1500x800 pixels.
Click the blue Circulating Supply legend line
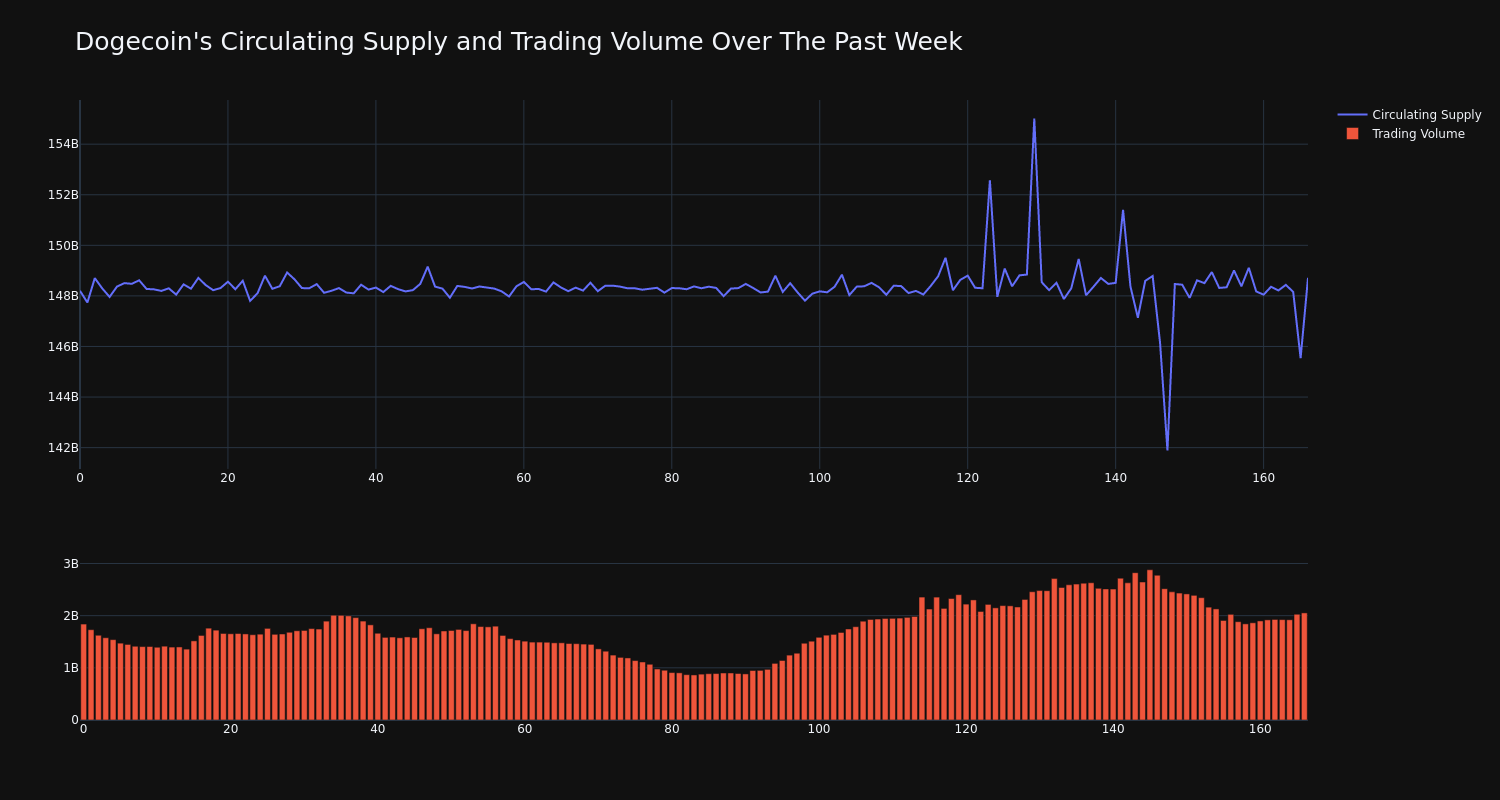[x=1352, y=115]
